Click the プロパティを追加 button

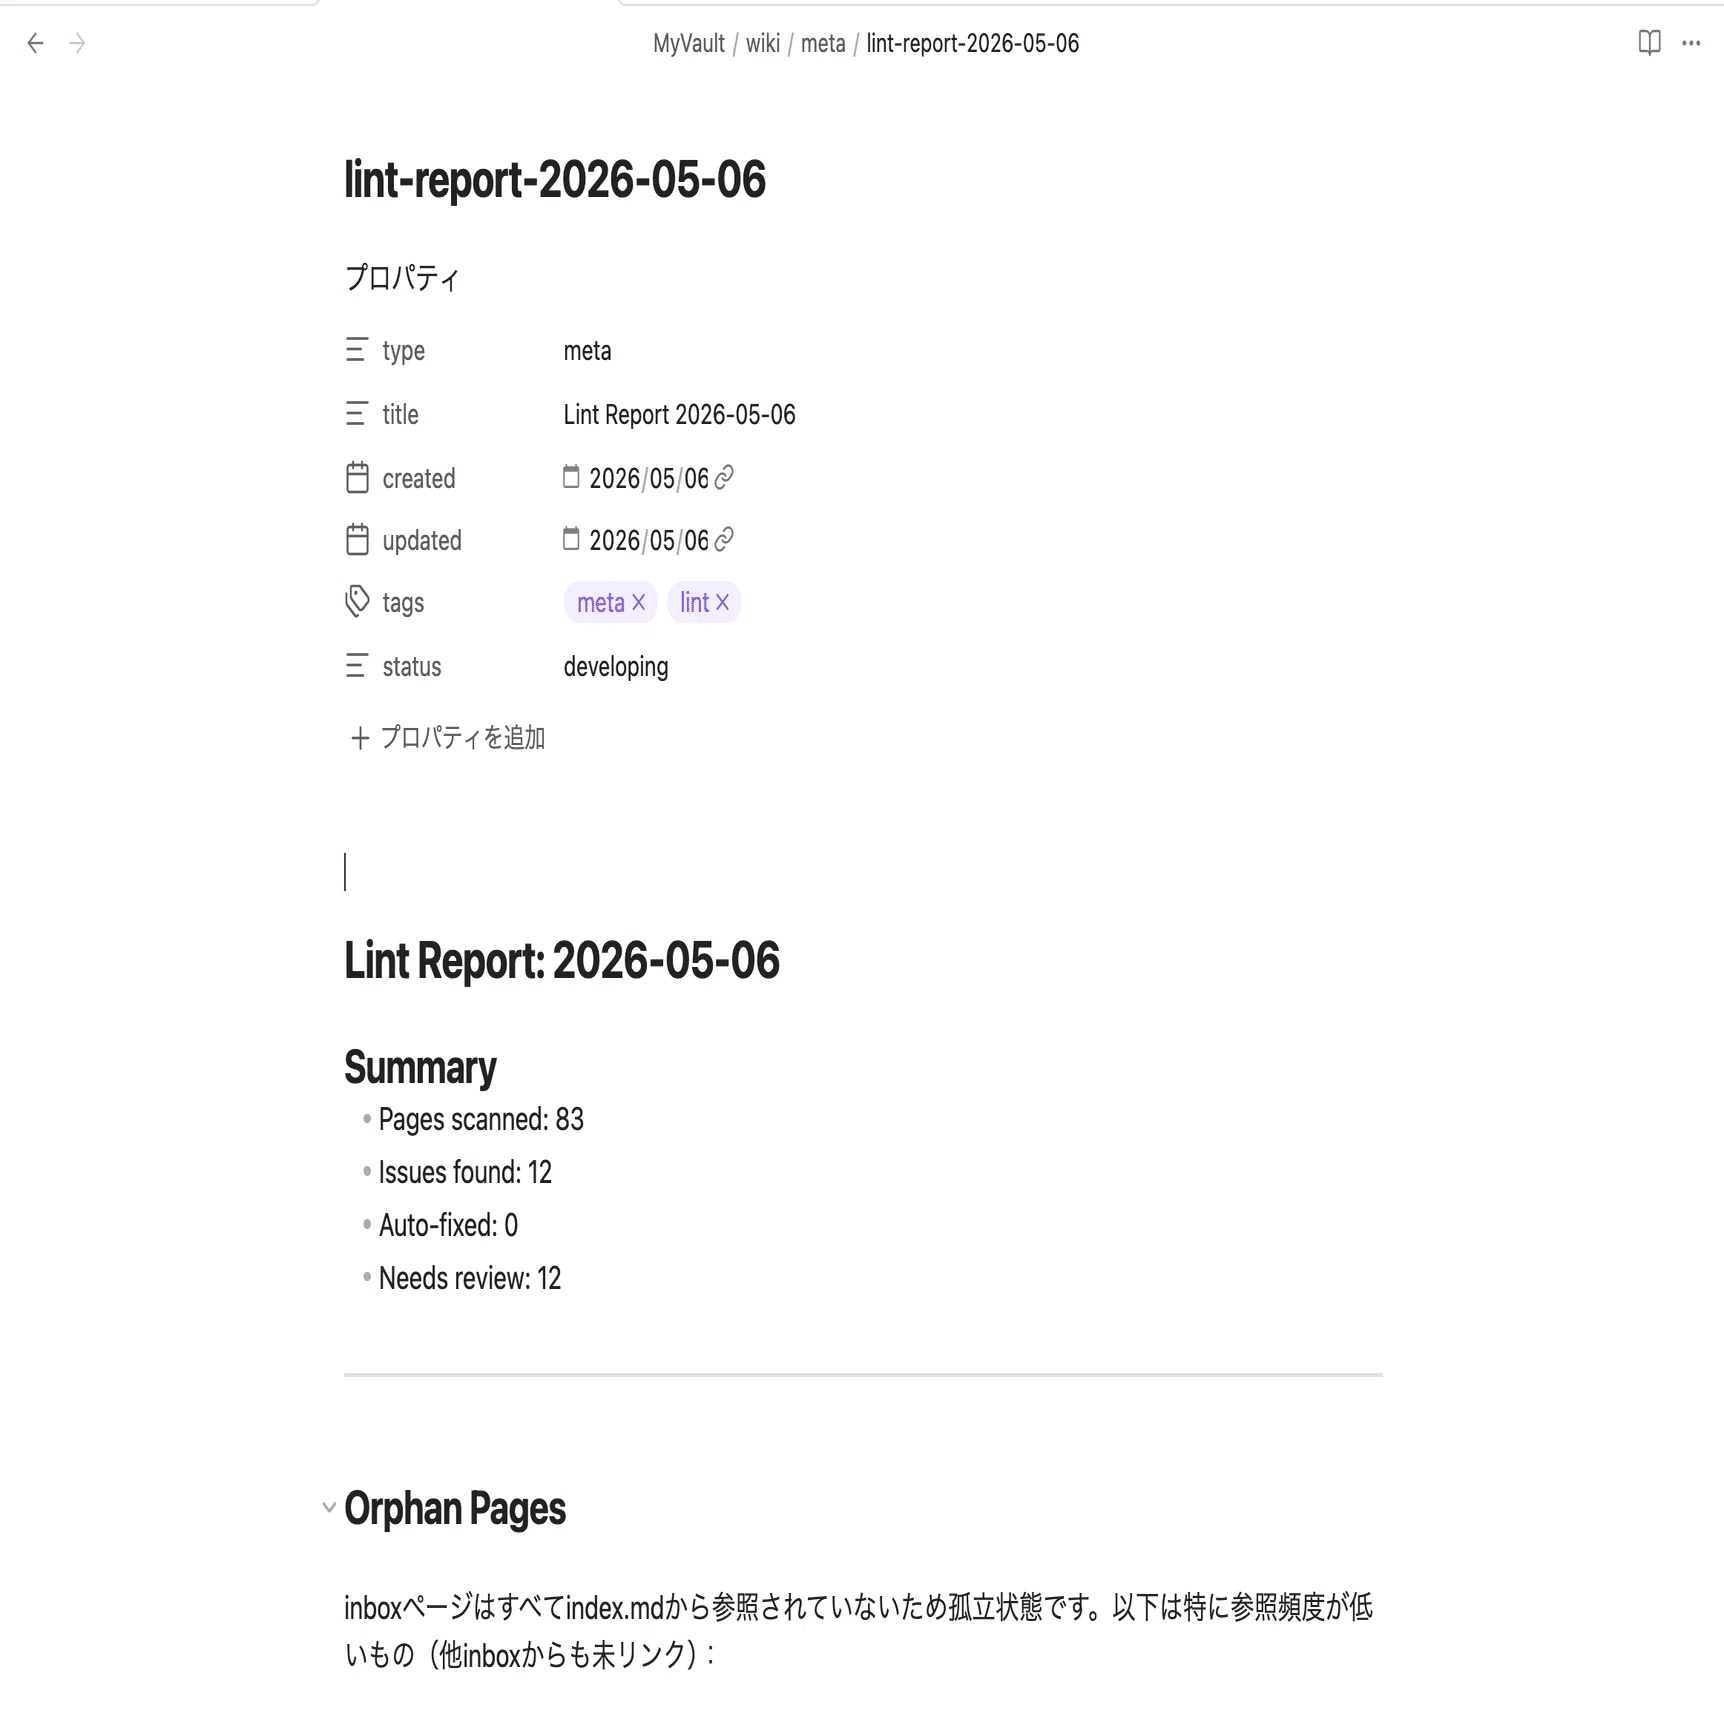pyautogui.click(x=447, y=738)
